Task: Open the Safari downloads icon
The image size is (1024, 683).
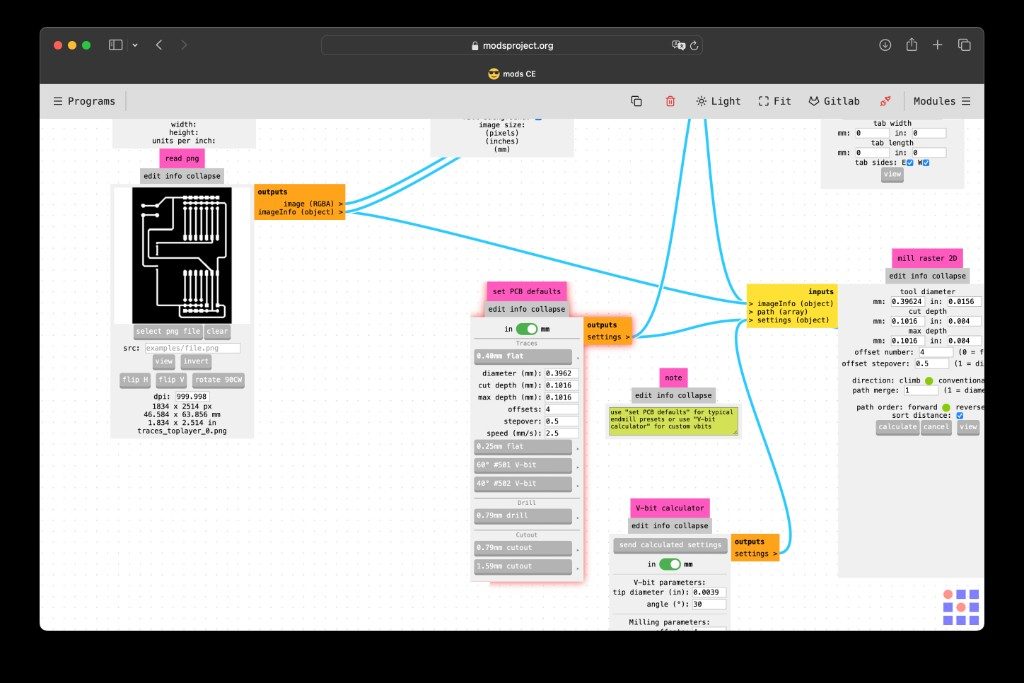Action: [885, 45]
